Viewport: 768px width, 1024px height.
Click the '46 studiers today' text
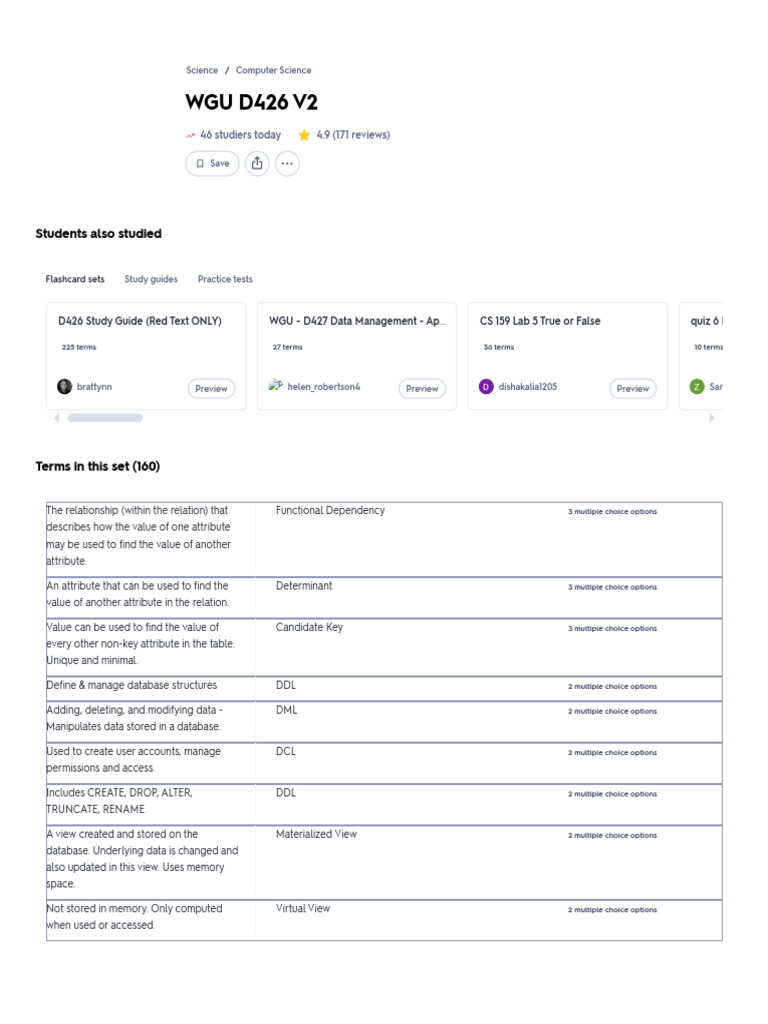[240, 135]
